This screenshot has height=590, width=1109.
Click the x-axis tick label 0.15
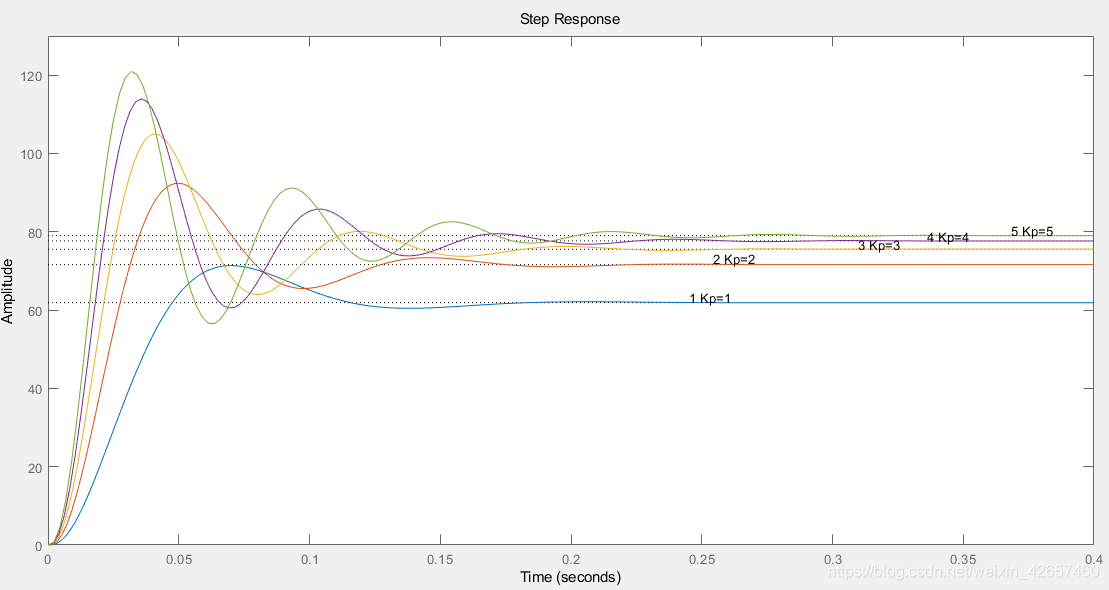pyautogui.click(x=441, y=560)
